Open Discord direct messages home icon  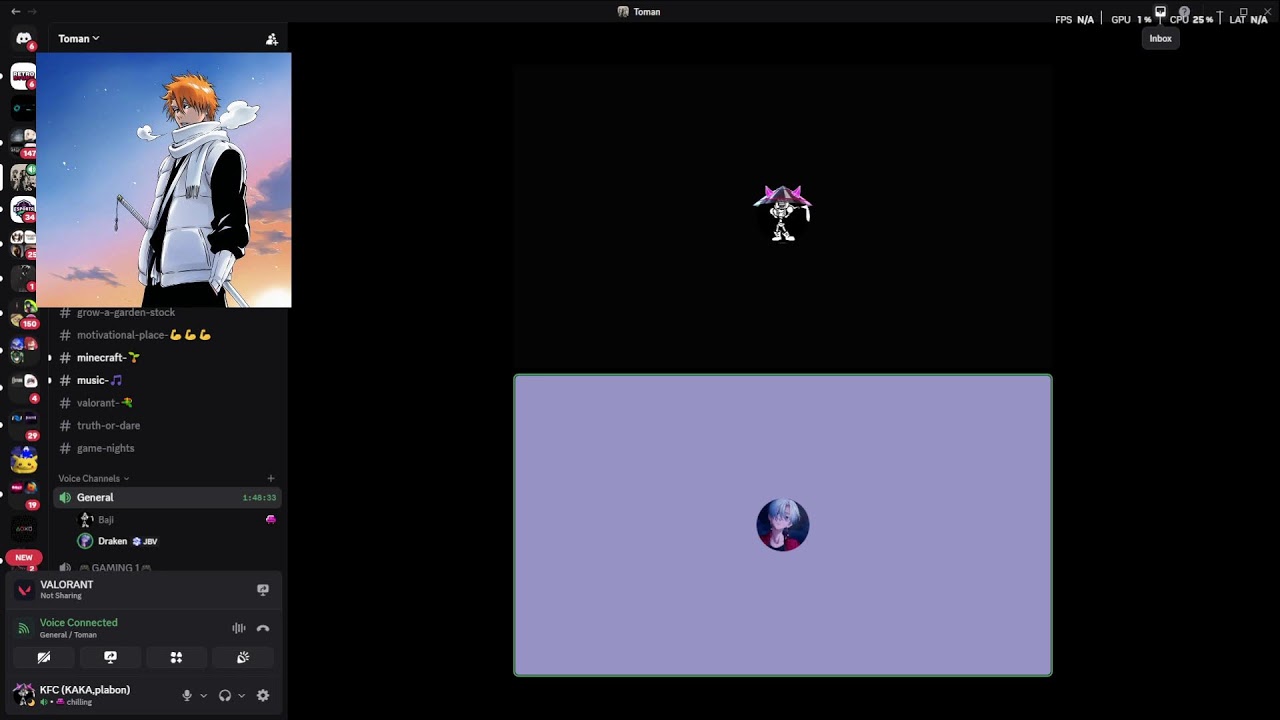(x=23, y=39)
